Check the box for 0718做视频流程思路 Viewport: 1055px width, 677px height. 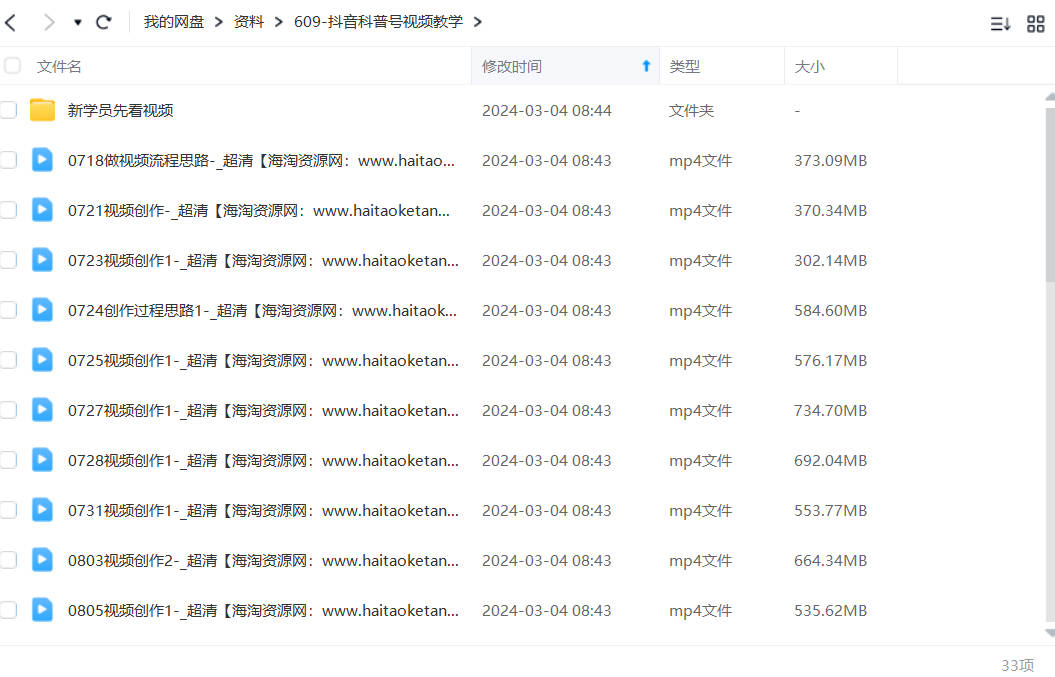click(8, 160)
